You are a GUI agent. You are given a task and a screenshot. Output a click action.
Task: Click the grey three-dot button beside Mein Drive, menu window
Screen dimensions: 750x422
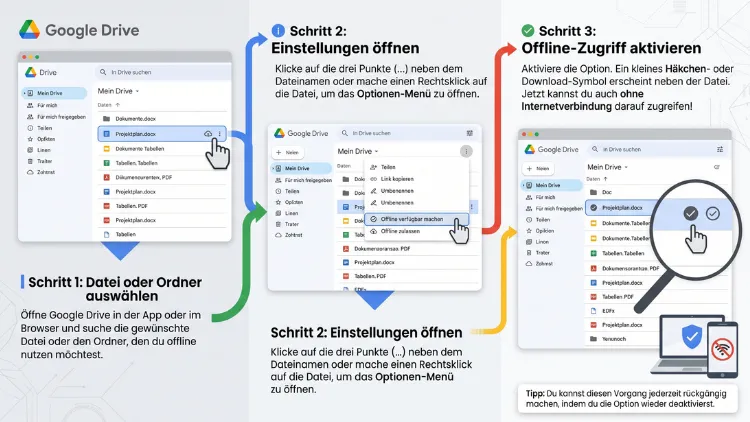[466, 151]
